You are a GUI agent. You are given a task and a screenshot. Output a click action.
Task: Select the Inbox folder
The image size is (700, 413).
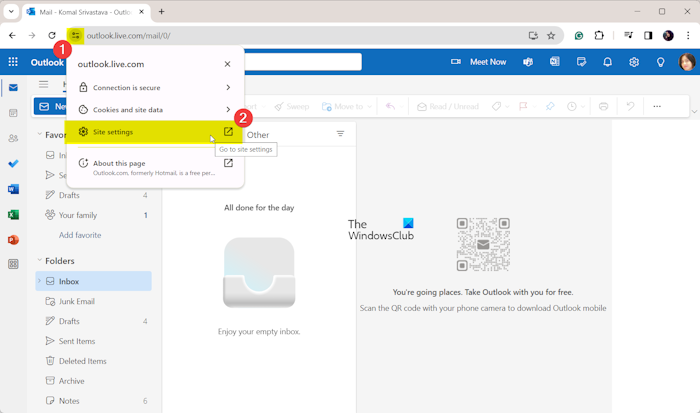coord(93,281)
